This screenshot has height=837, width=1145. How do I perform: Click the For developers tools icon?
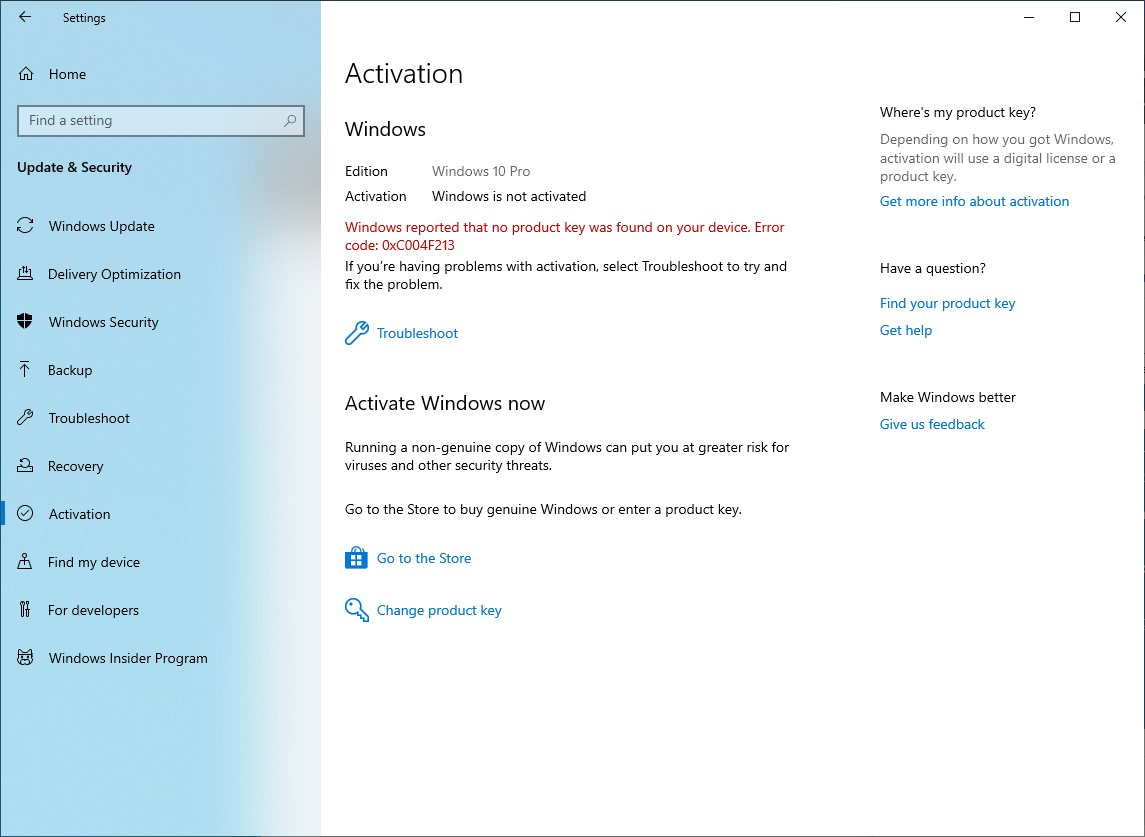25,609
